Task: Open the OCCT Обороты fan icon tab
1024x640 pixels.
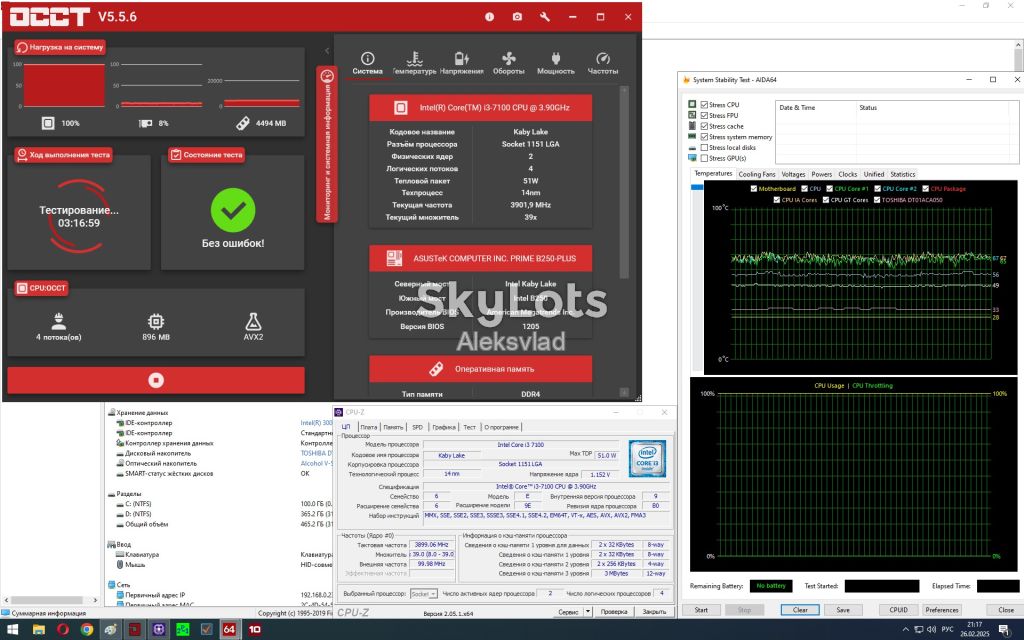Action: point(509,63)
